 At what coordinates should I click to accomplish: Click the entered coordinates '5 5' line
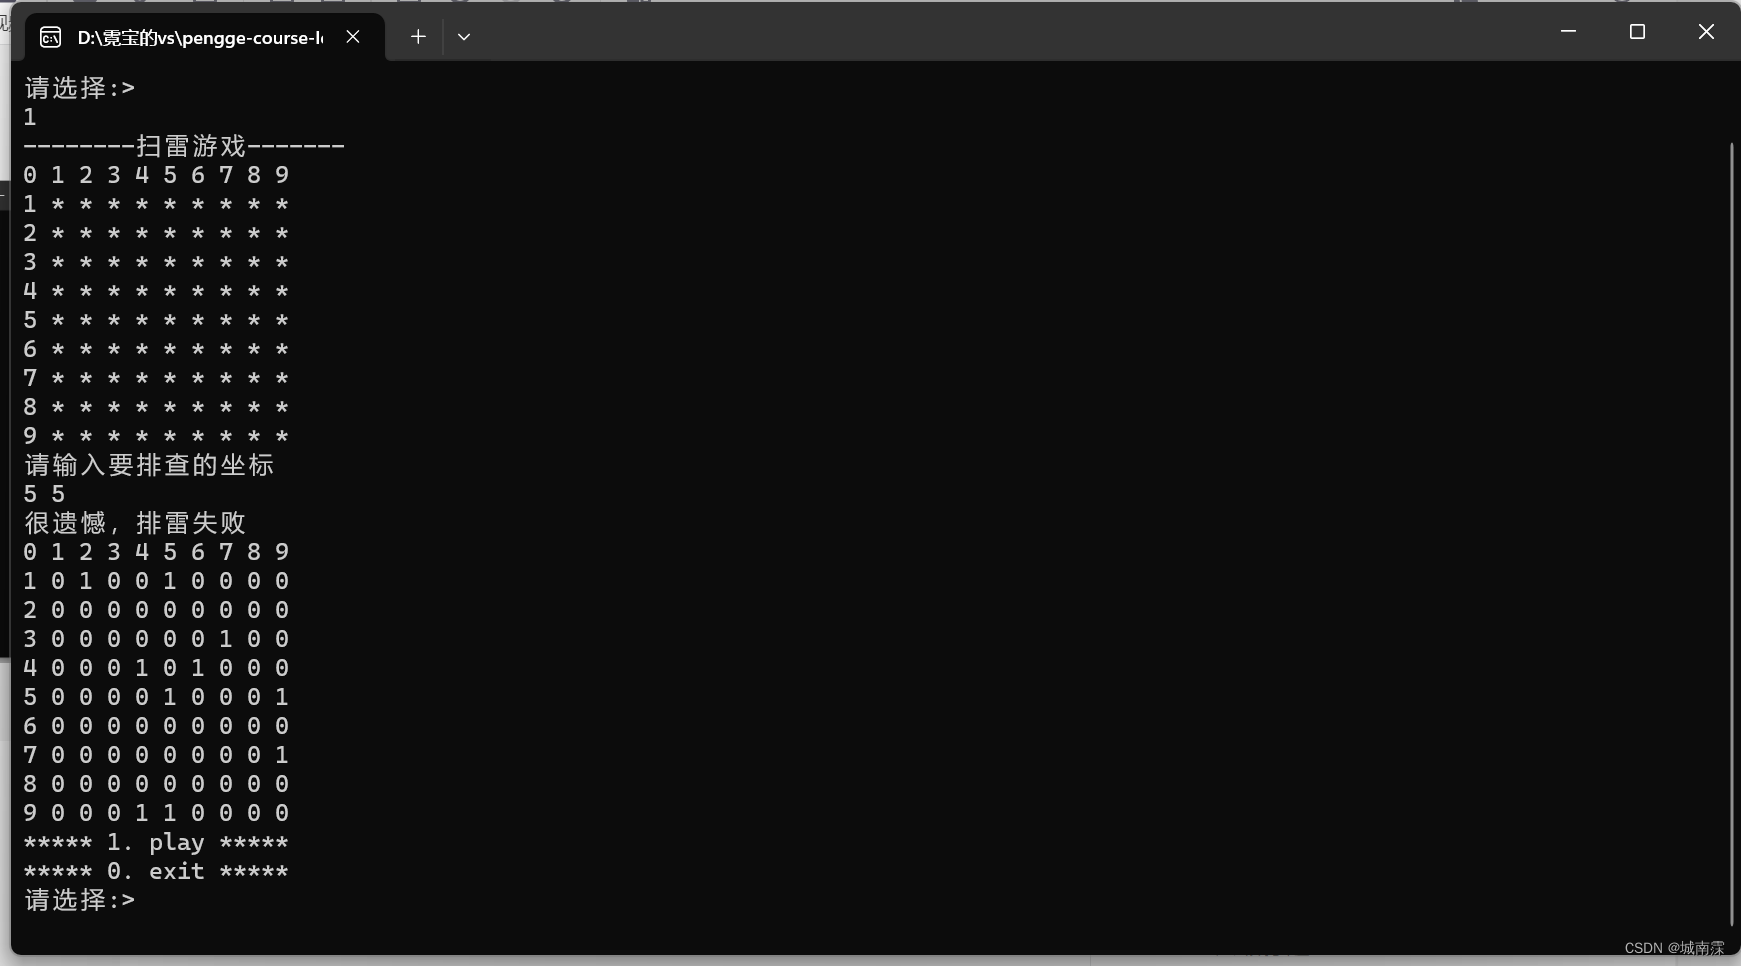[x=44, y=494]
